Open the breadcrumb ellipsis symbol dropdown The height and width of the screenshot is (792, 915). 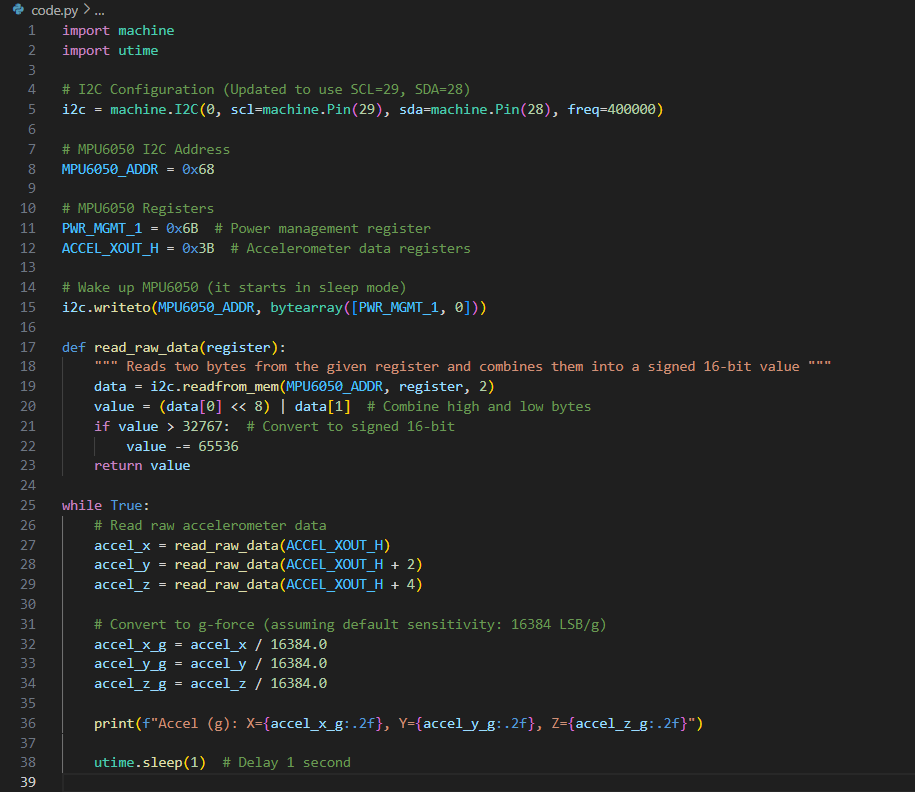pos(98,10)
